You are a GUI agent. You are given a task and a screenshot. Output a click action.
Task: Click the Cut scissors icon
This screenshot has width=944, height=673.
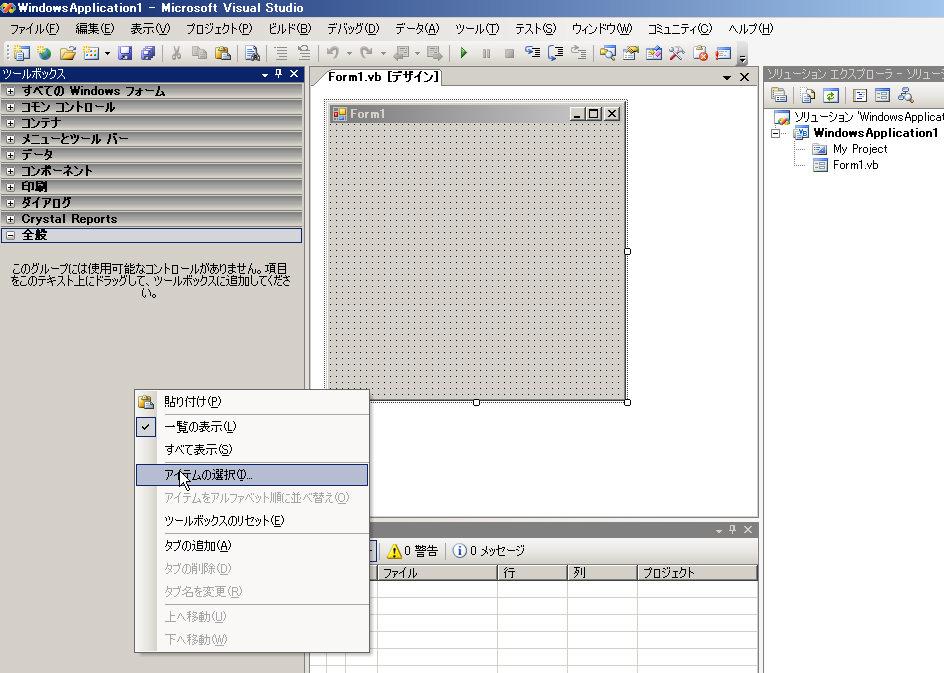[x=176, y=53]
